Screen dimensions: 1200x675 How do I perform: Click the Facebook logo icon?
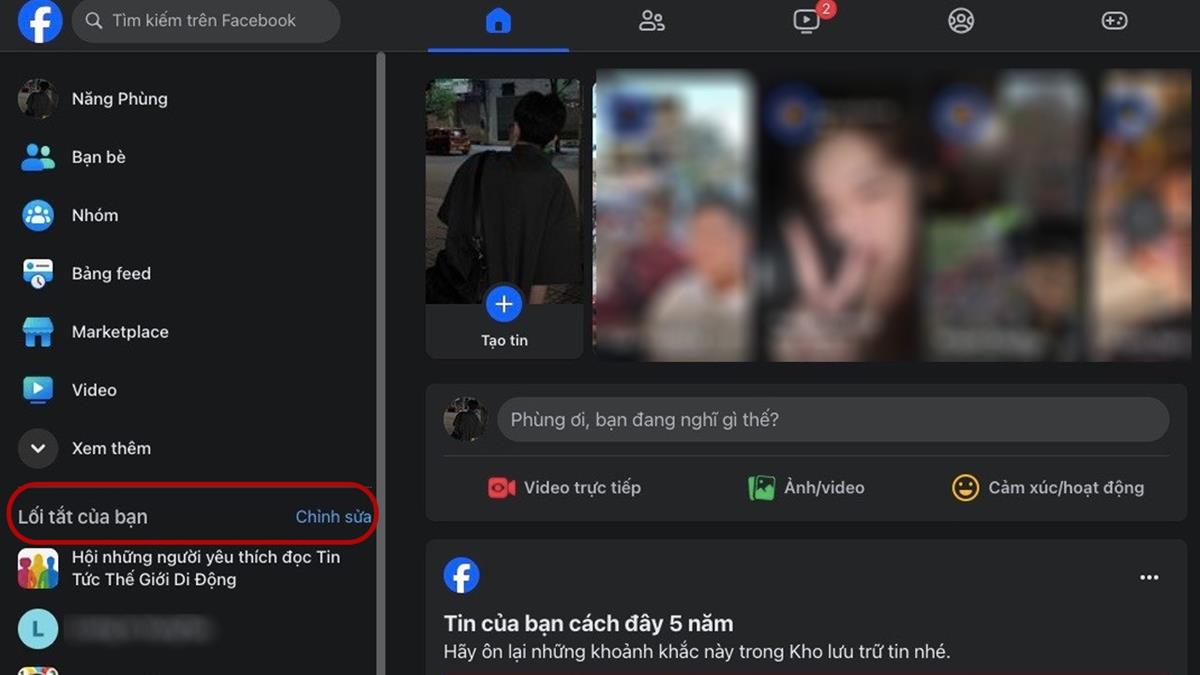pyautogui.click(x=40, y=21)
